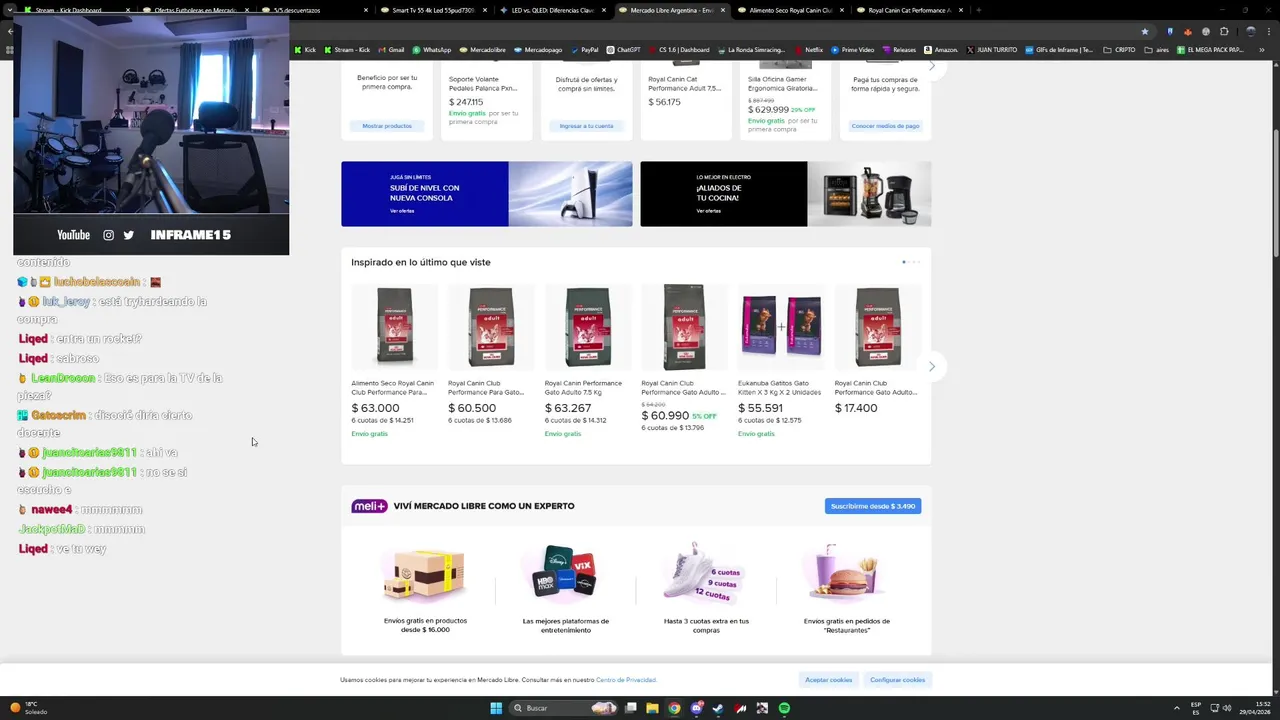Open Steam from the taskbar
1280x720 pixels.
pos(718,708)
